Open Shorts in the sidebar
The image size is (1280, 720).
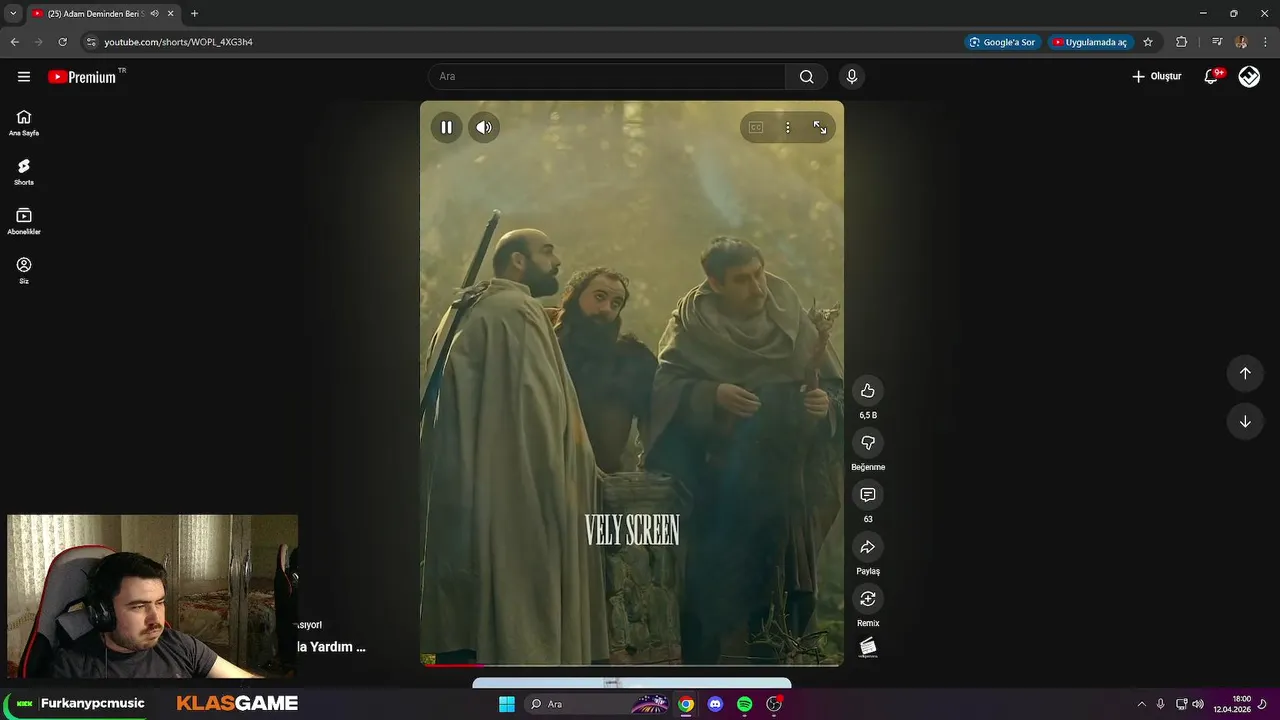[24, 172]
